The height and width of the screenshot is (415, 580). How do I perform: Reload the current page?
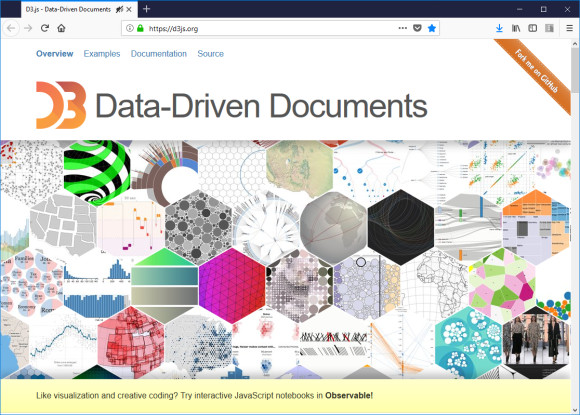45,28
